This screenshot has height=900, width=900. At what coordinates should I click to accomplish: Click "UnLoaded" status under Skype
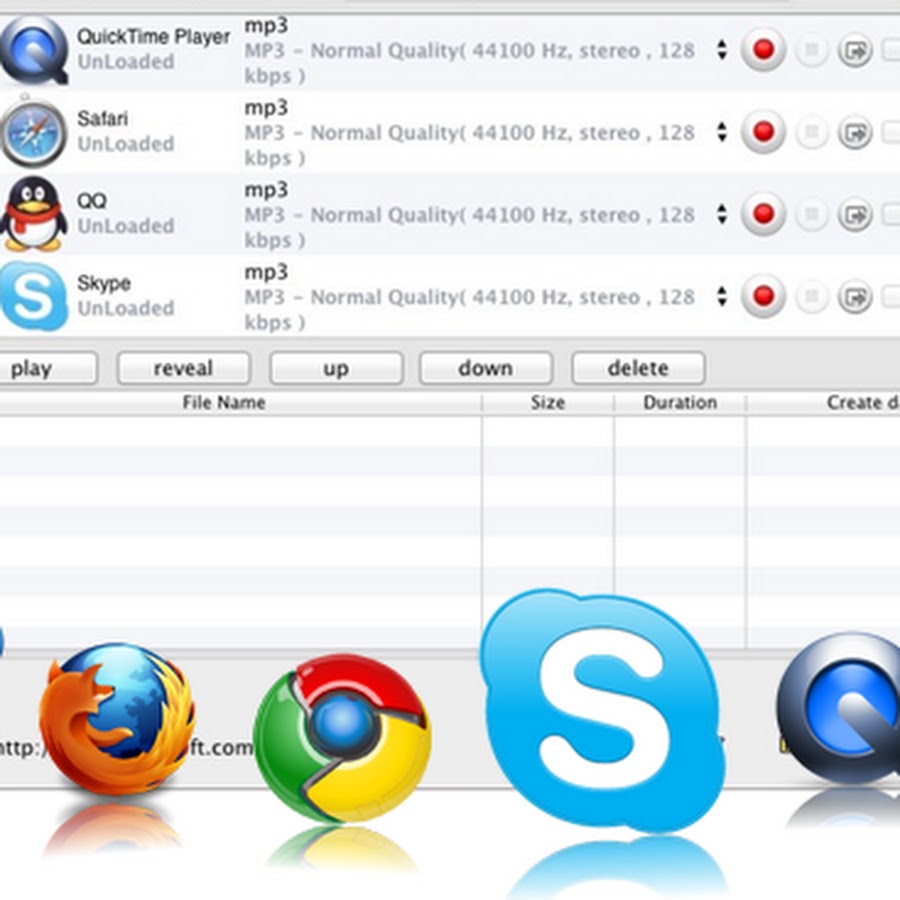coord(126,309)
